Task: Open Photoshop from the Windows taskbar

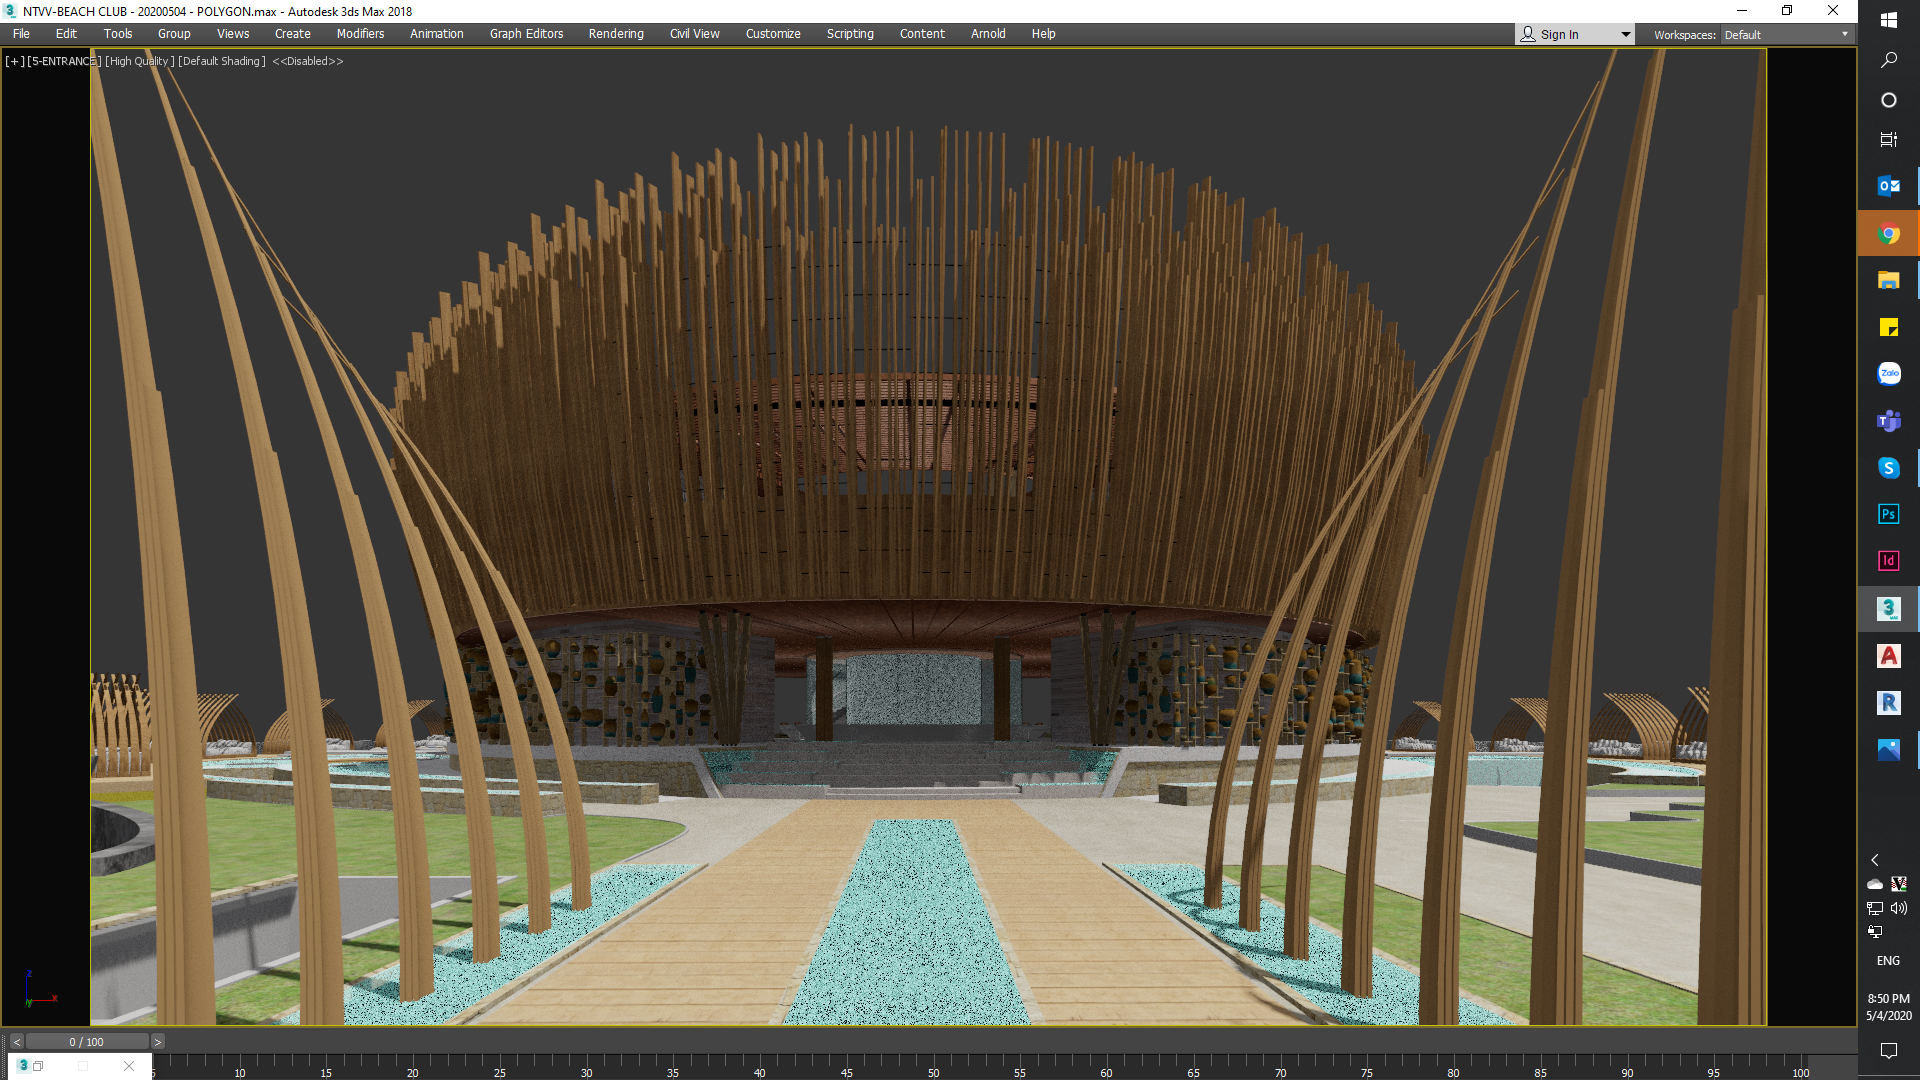Action: coord(1888,514)
